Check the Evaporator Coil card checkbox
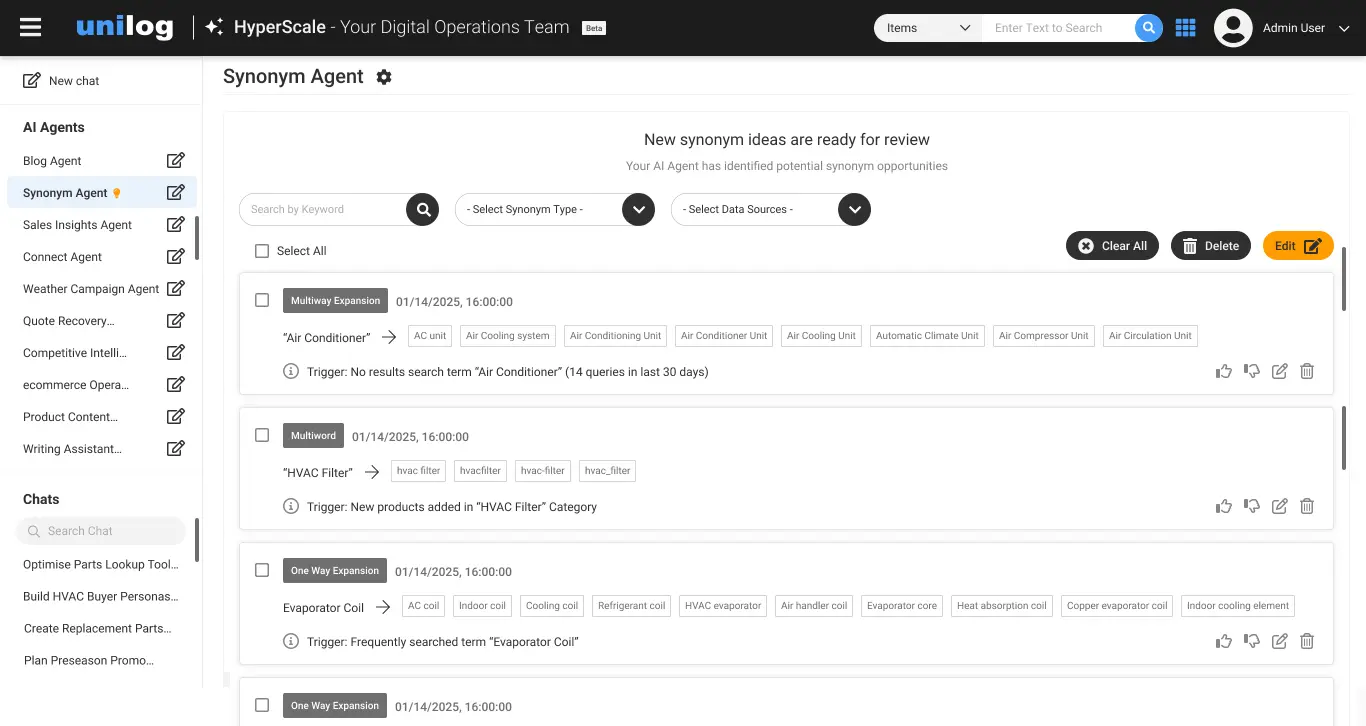The image size is (1366, 726). [x=262, y=570]
